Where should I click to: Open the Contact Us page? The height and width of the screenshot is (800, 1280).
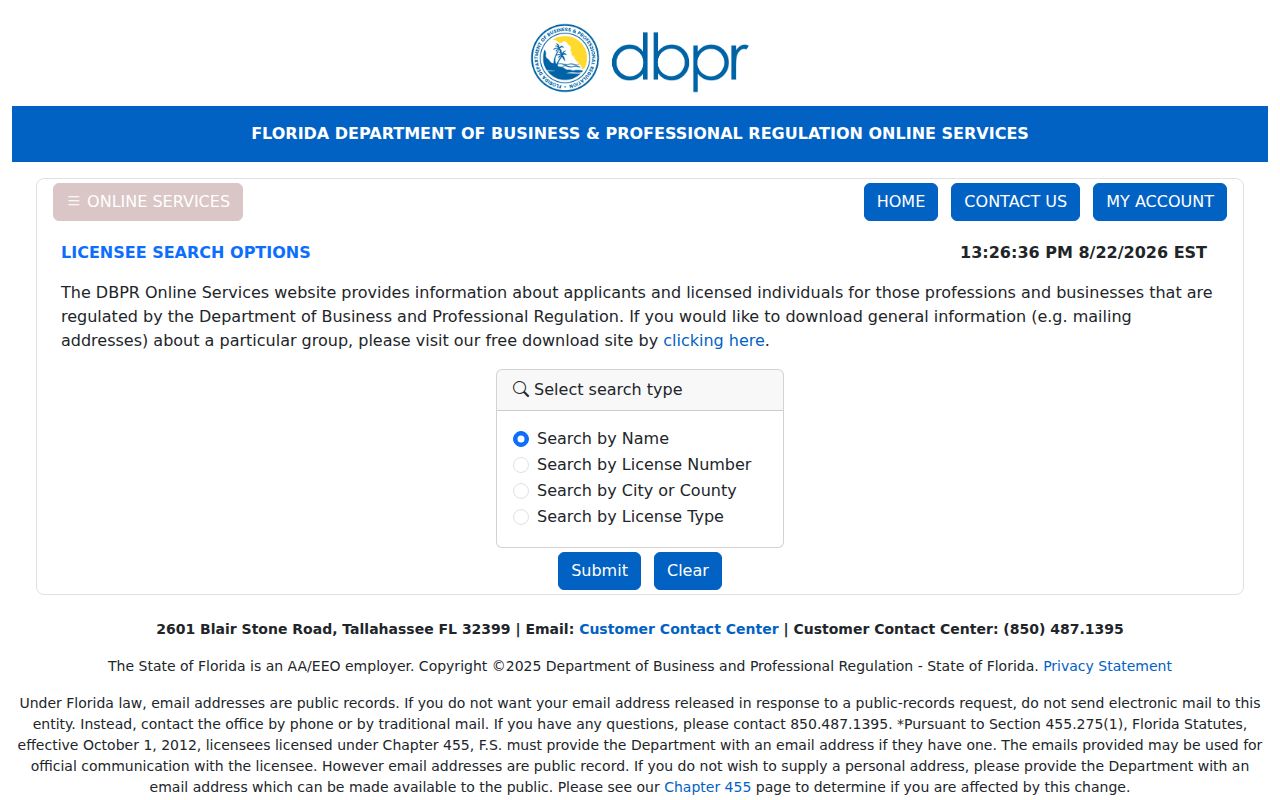[x=1015, y=202]
